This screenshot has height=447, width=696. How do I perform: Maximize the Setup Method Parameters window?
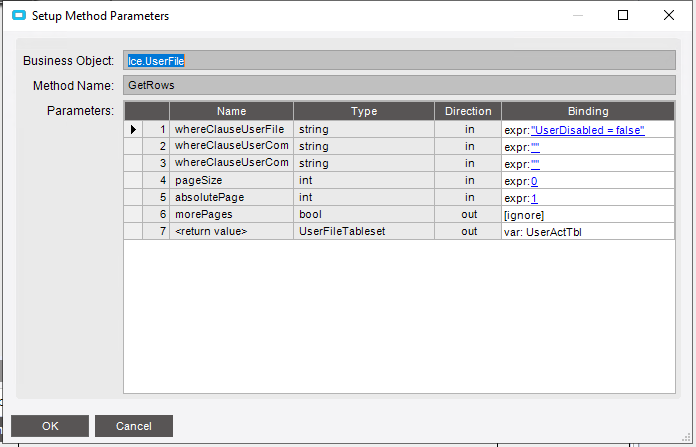click(x=623, y=16)
